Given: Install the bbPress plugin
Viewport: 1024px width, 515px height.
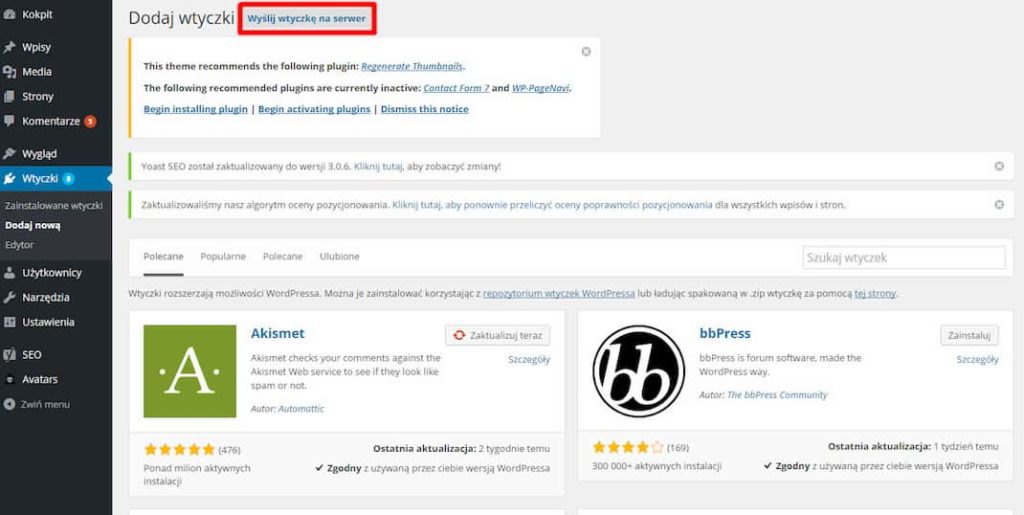Looking at the screenshot, I should (x=968, y=335).
